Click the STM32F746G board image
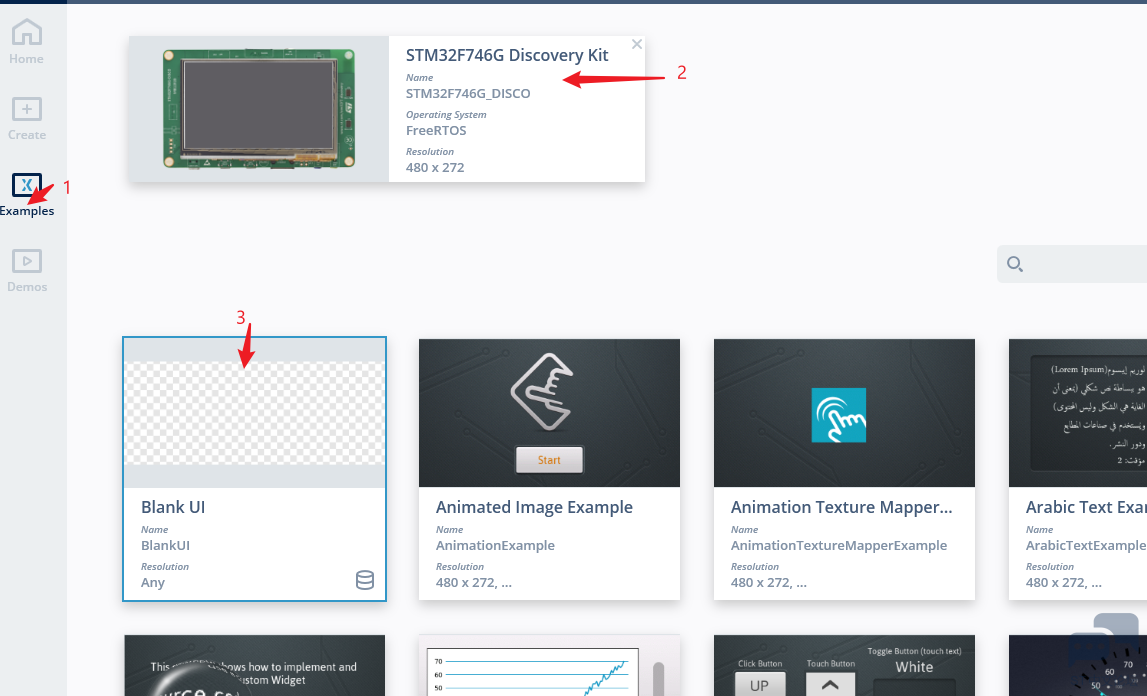 click(259, 108)
